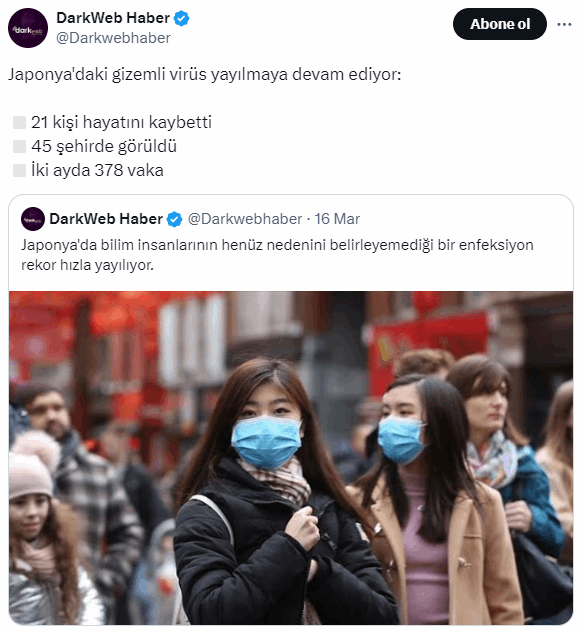
Task: Click the verified badge in the quoted tweet
Action: point(174,219)
